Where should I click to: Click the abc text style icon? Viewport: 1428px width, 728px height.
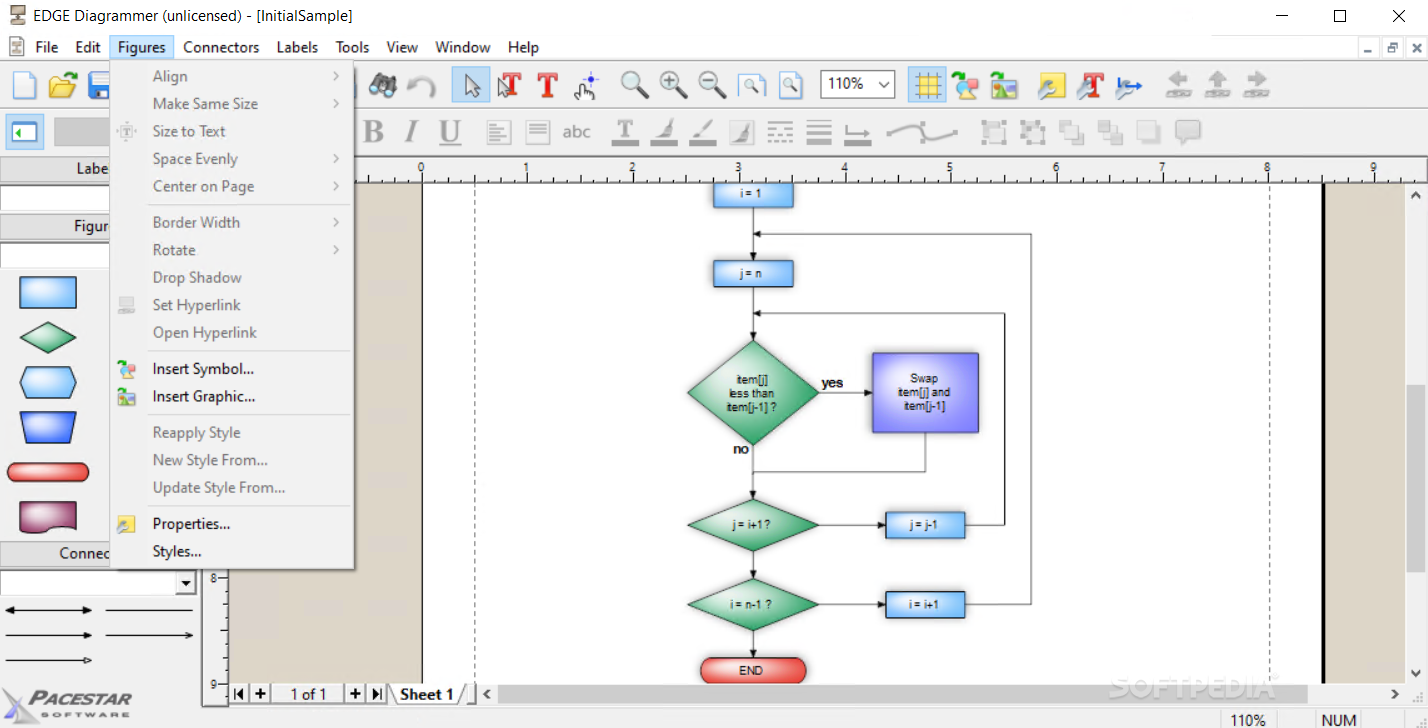coord(577,132)
